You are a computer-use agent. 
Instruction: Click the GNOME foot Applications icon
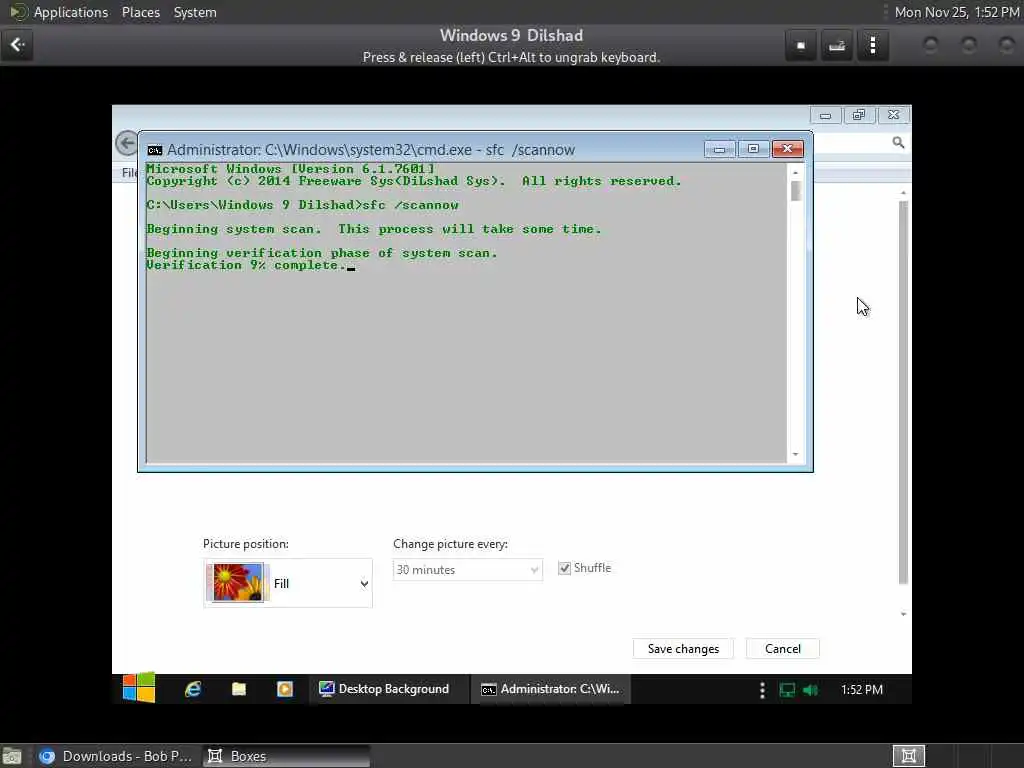pos(18,12)
